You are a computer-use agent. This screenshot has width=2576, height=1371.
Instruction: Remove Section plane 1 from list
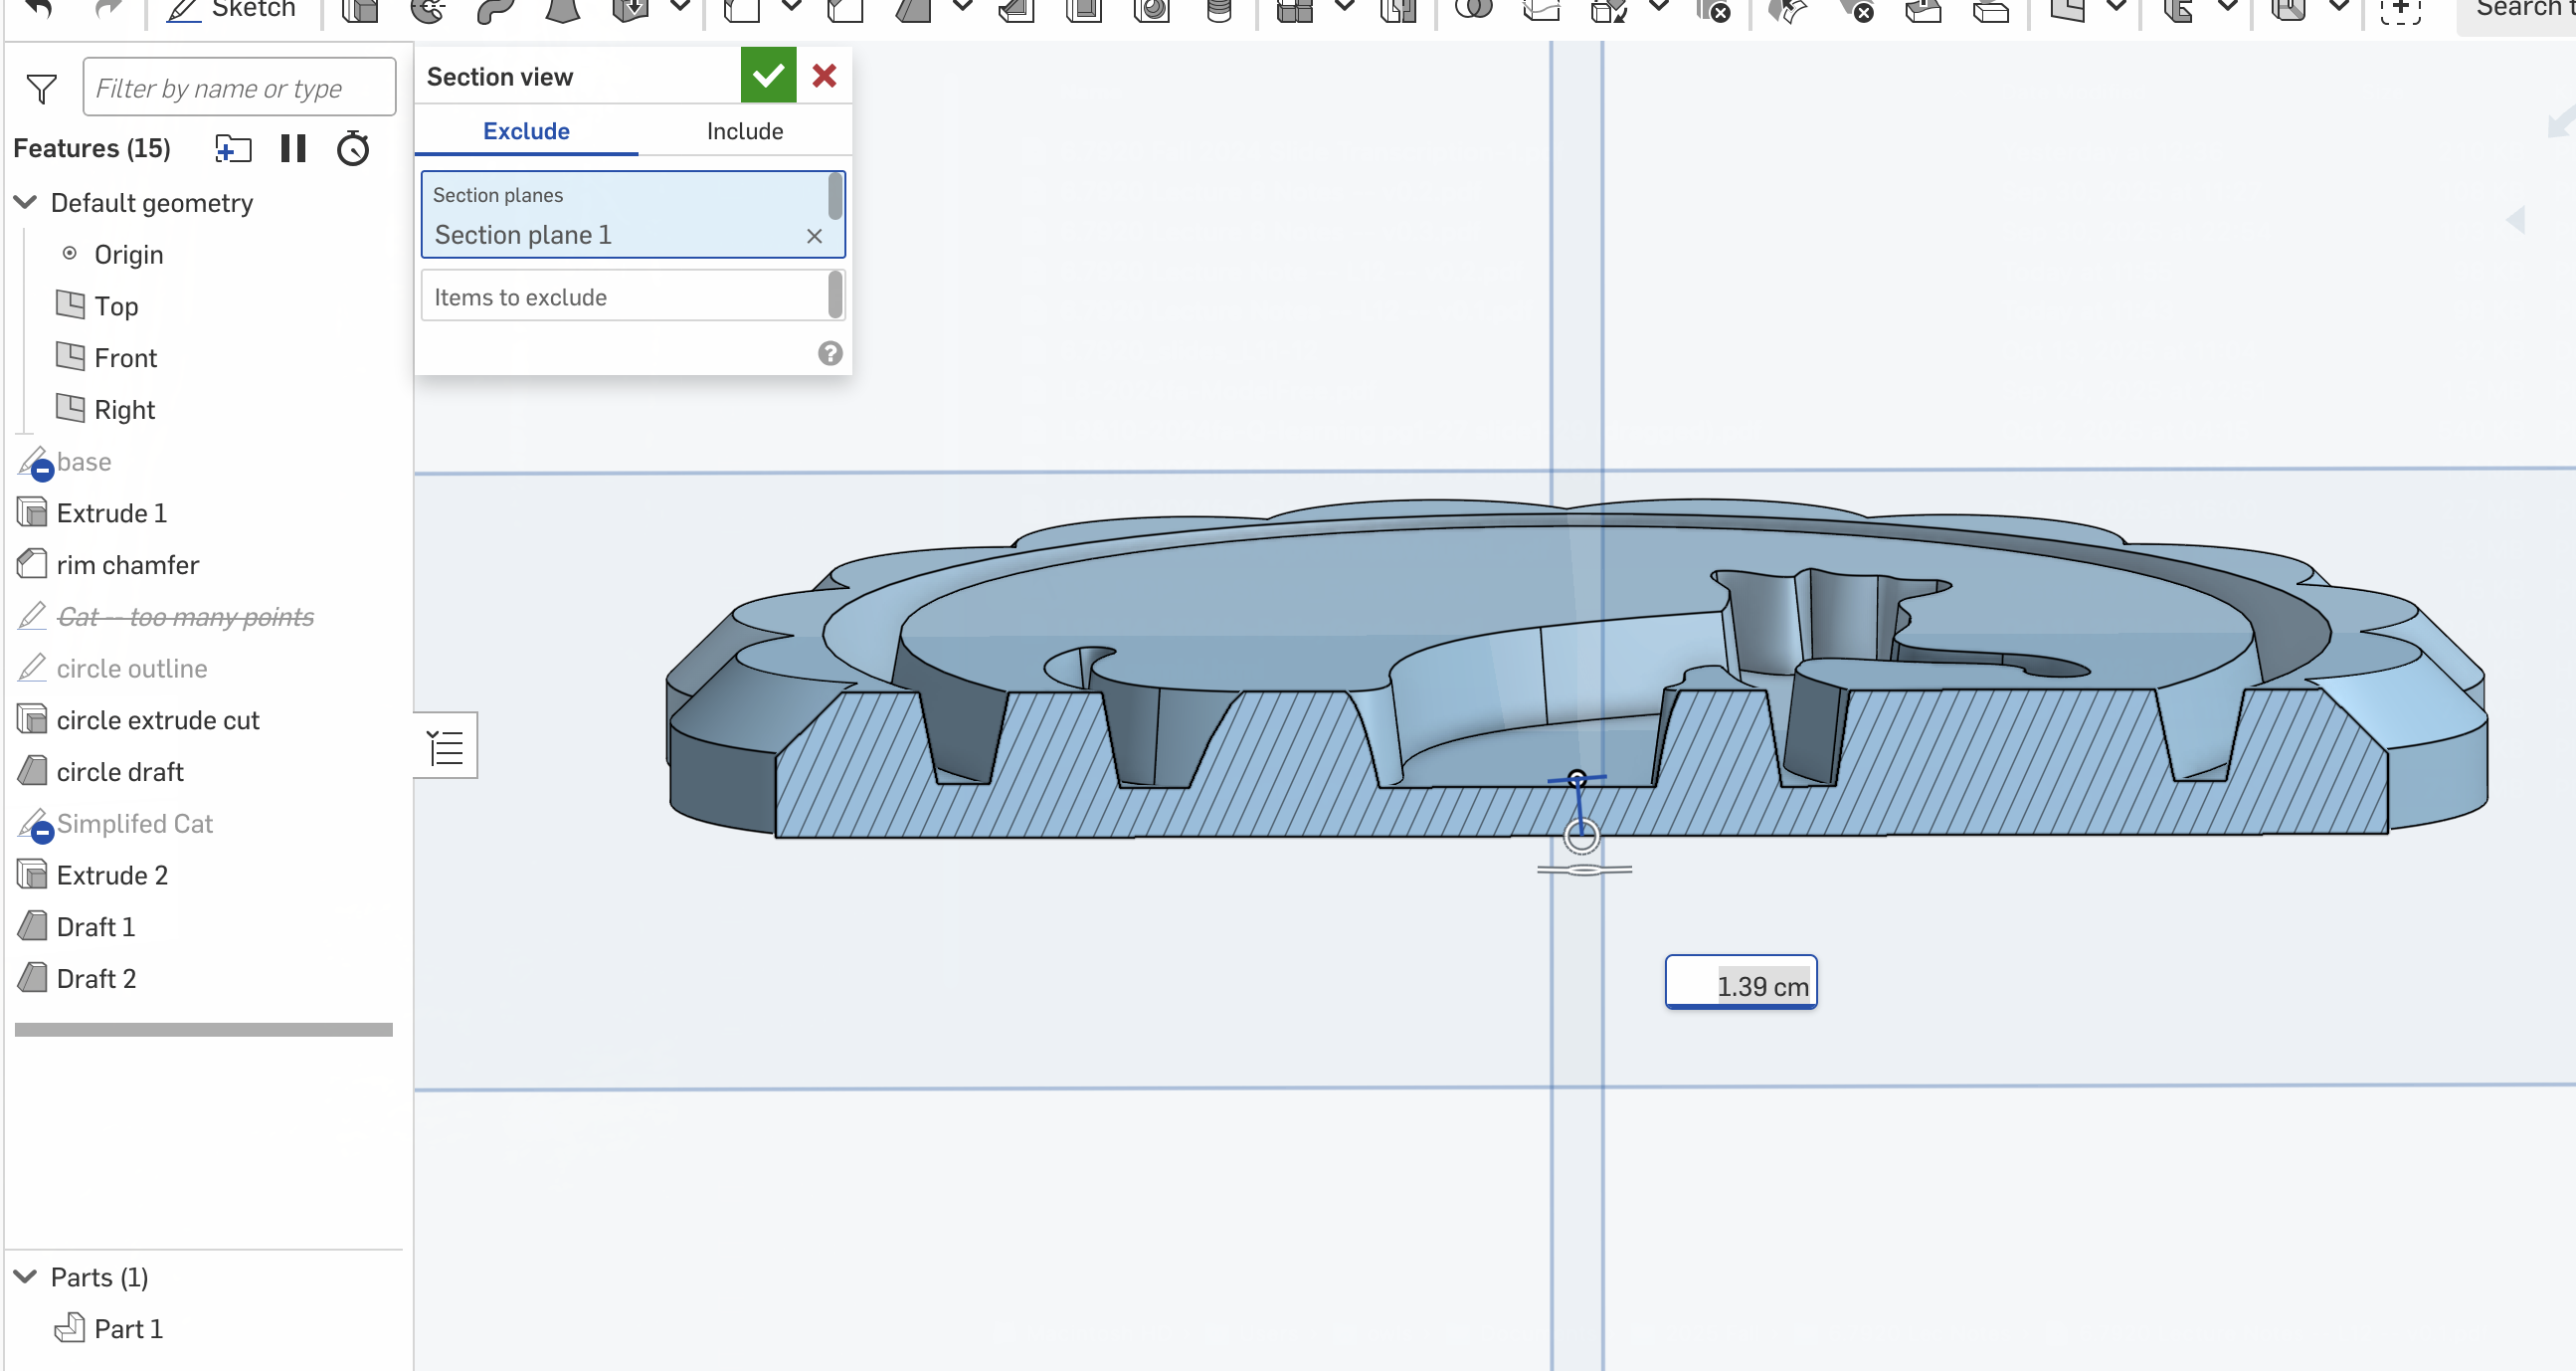point(814,236)
